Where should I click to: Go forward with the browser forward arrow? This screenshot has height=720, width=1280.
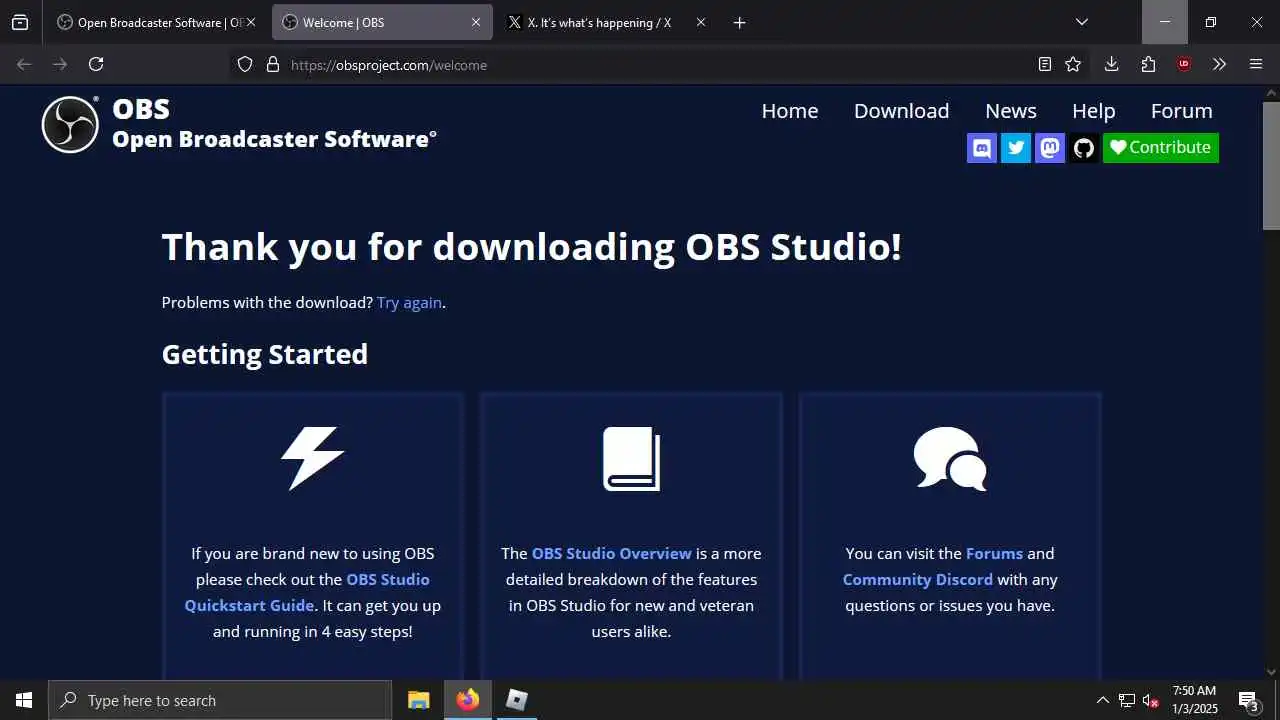[x=60, y=64]
